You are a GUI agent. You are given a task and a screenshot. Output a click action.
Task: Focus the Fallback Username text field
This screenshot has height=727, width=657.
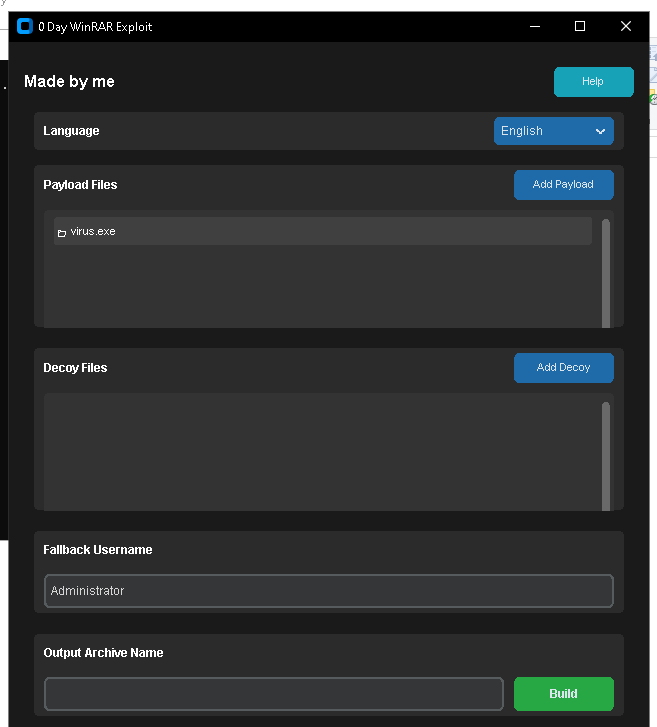coord(328,591)
